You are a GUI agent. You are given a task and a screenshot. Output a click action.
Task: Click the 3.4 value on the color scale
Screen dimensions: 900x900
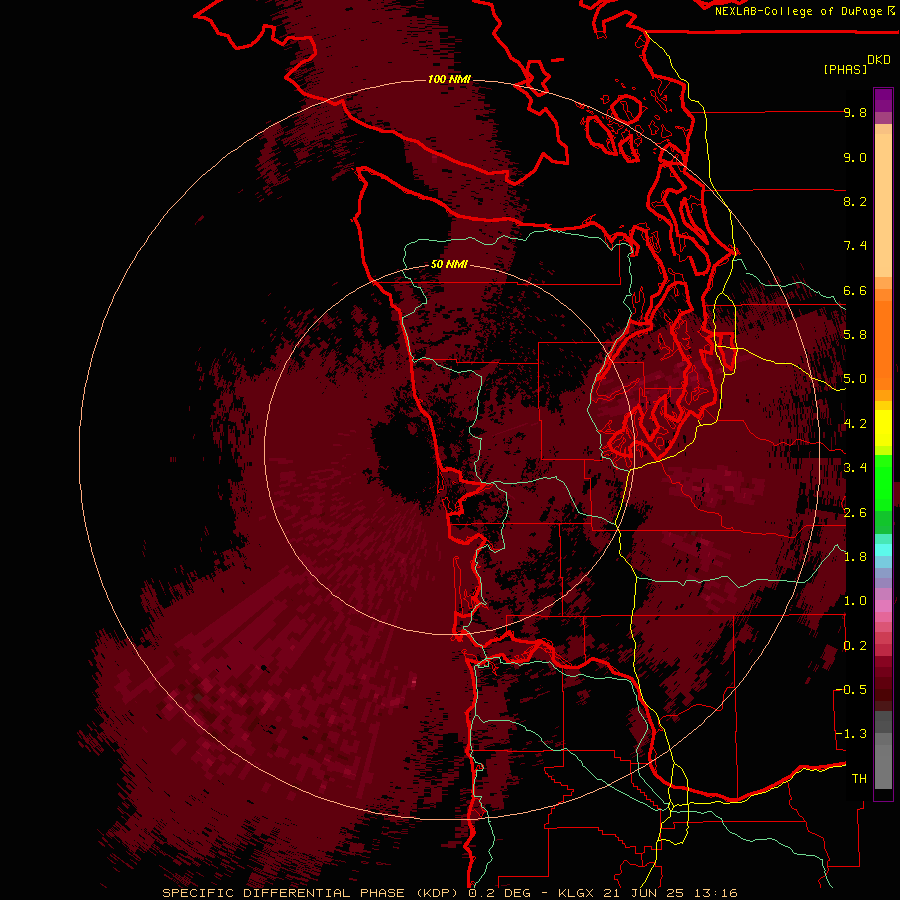tap(855, 468)
